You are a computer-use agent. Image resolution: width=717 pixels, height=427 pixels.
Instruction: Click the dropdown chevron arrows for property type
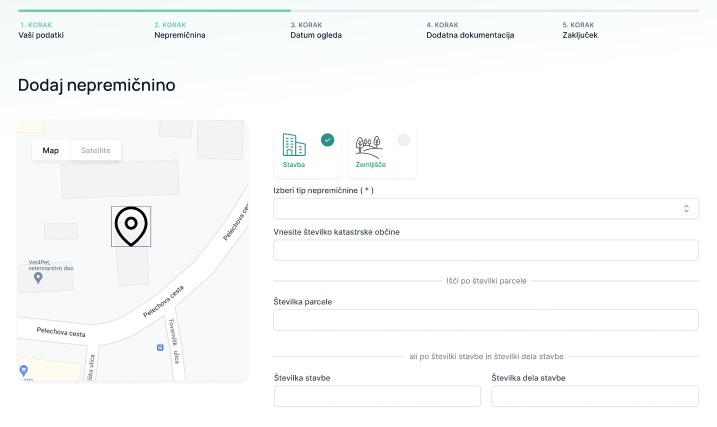click(x=686, y=208)
